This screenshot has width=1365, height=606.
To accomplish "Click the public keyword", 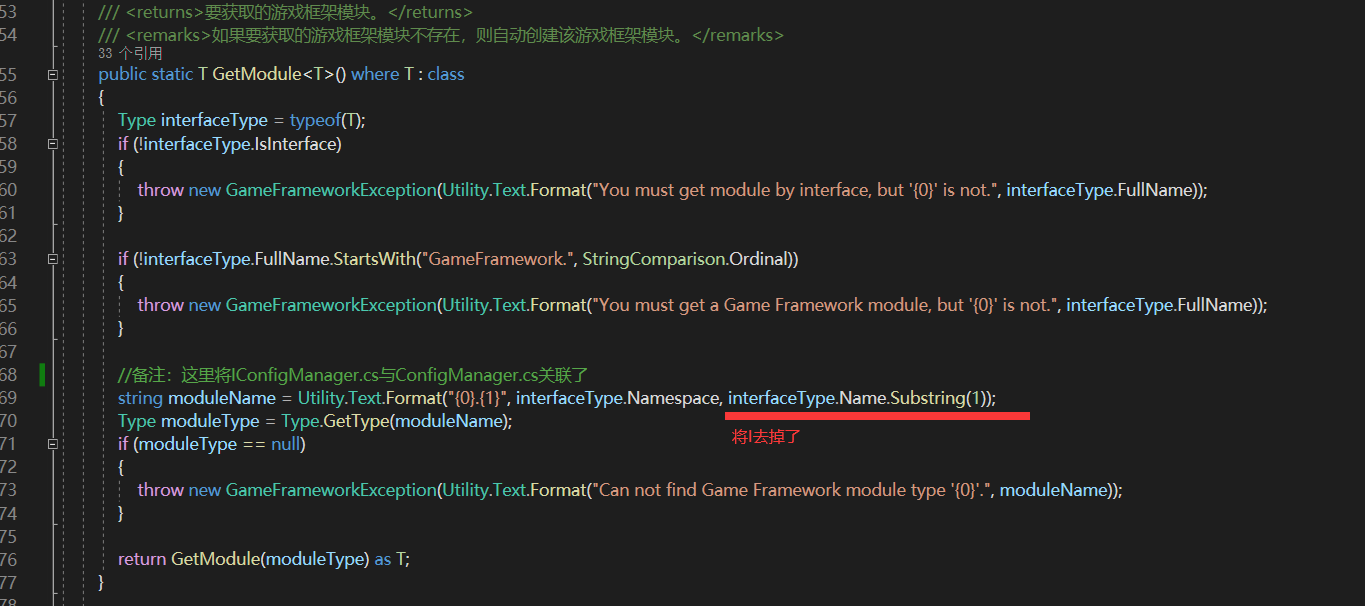I will point(122,75).
